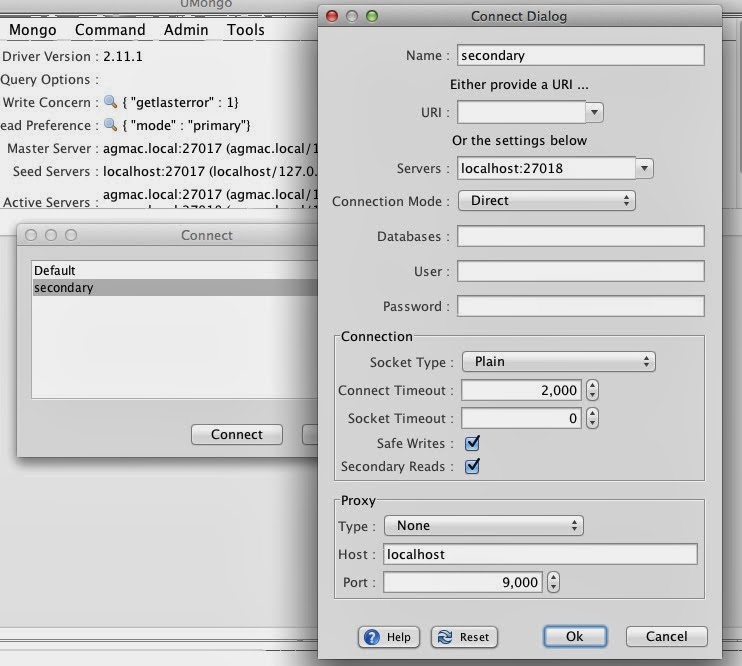Click the Name input field

pyautogui.click(x=581, y=55)
